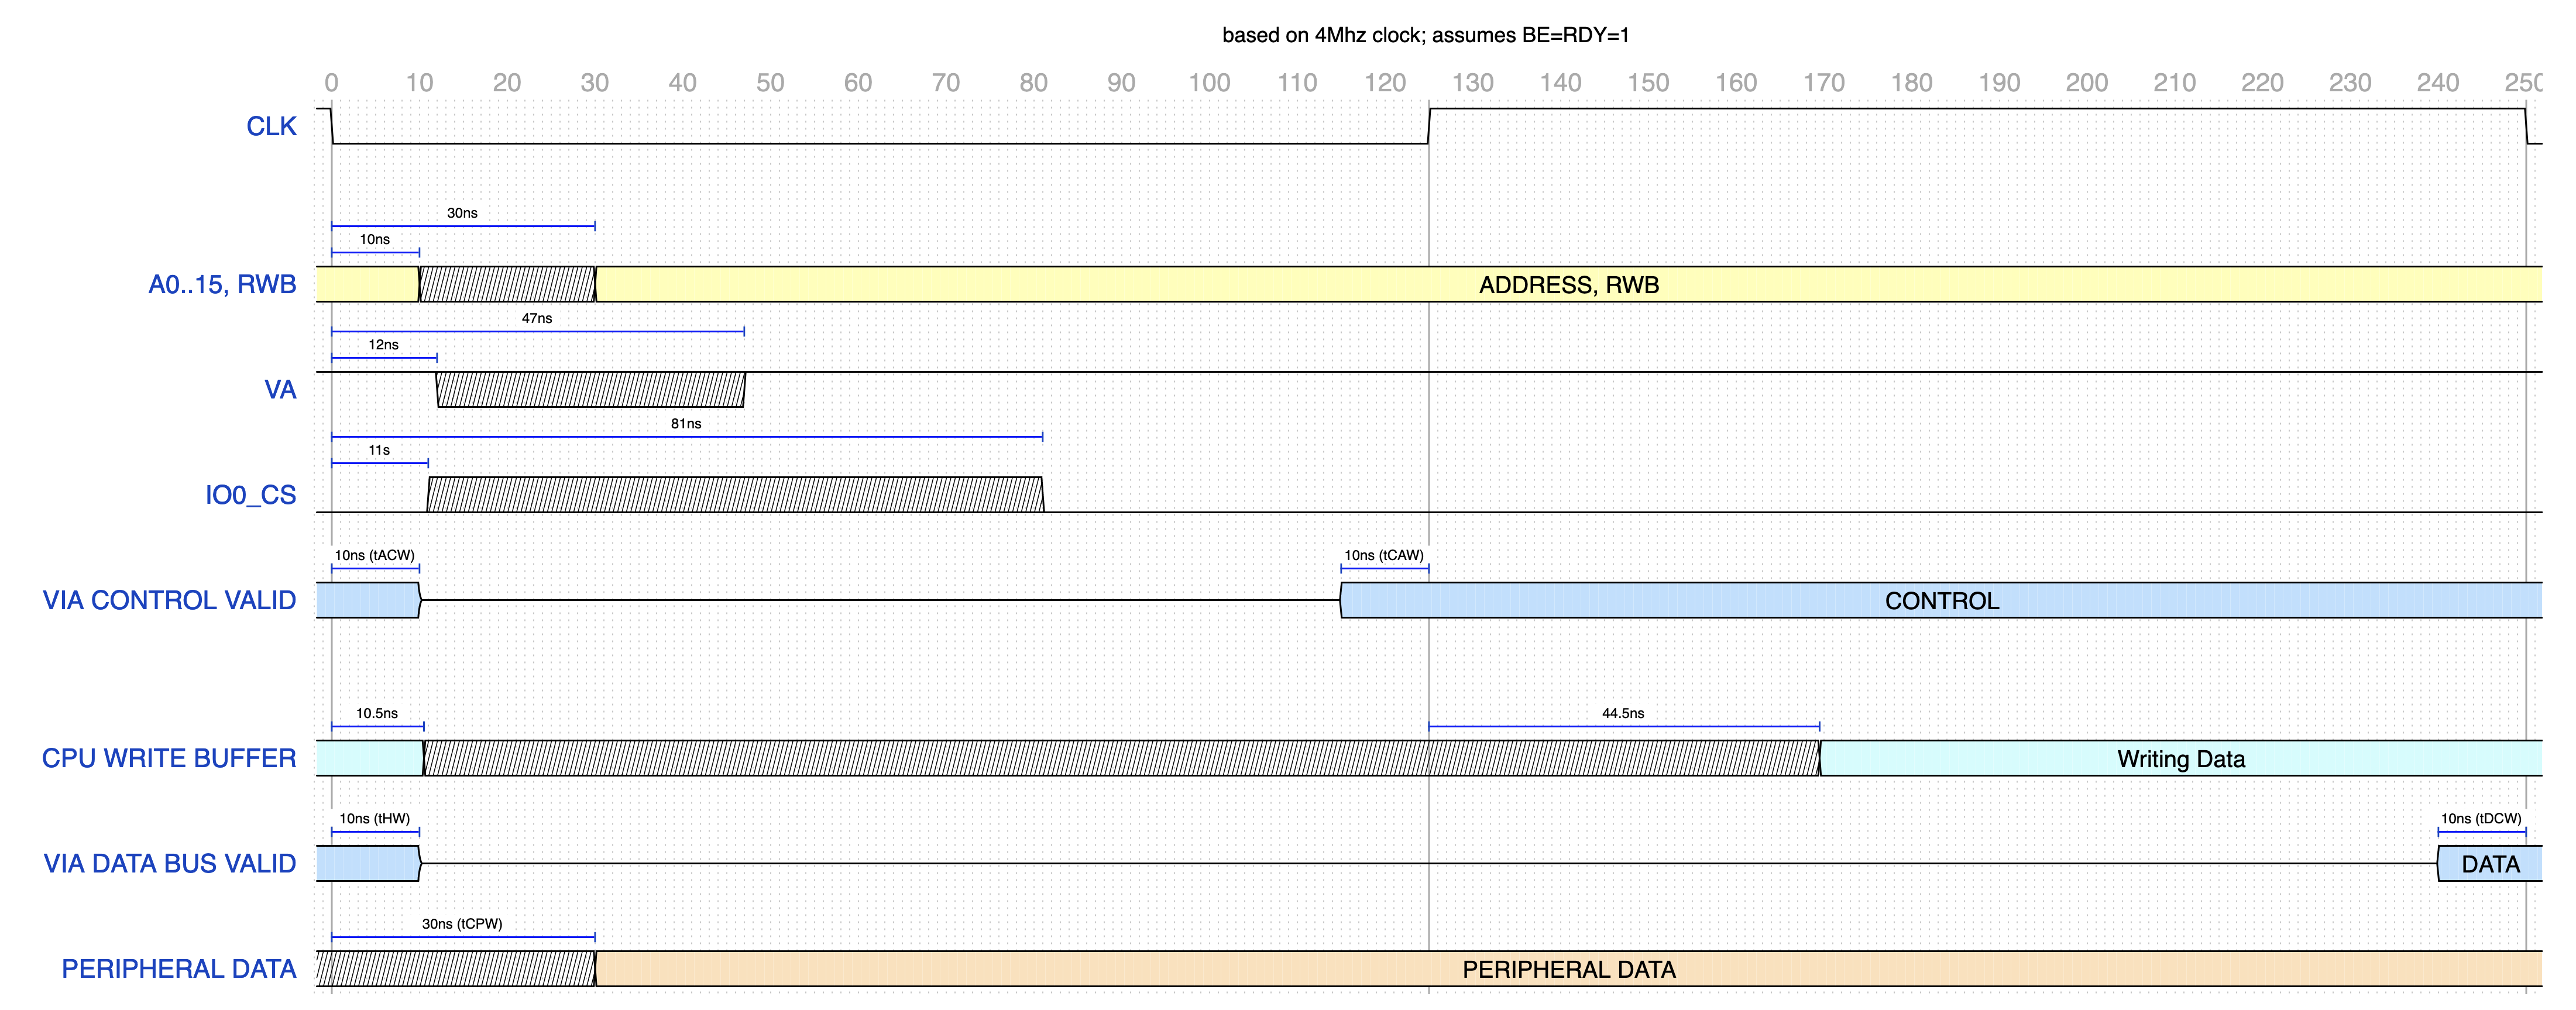Click the PERIPHERAL DATA row label

[x=178, y=969]
